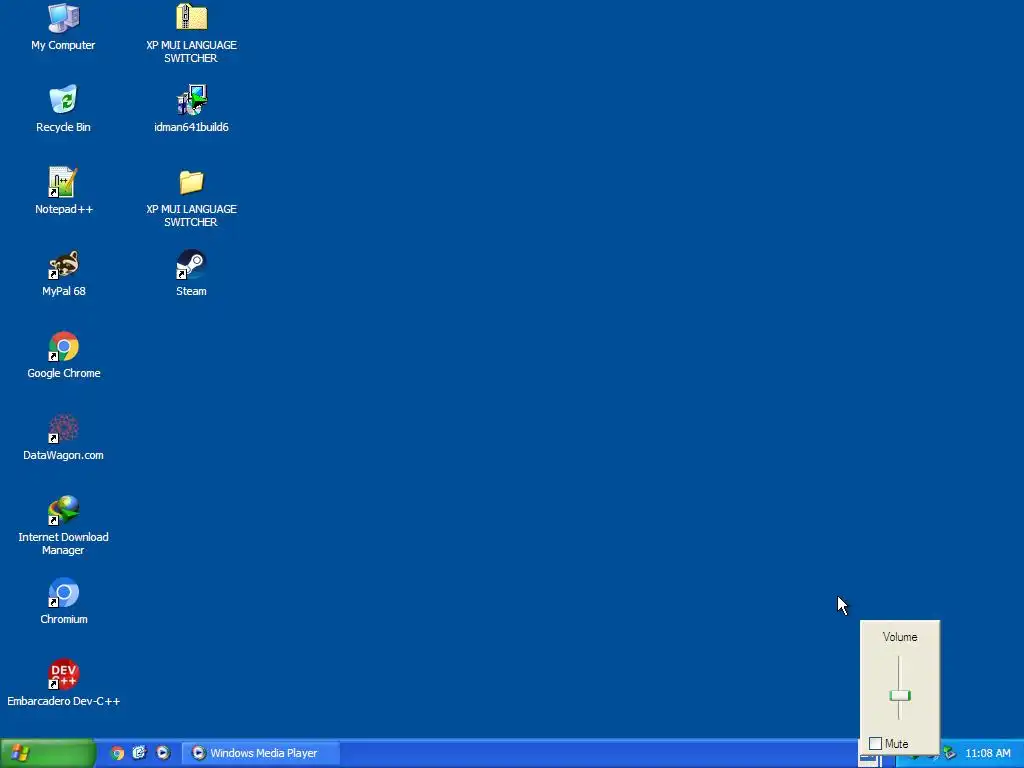Select the Embarcadero Dev-C++ shortcut
The height and width of the screenshot is (768, 1024).
(63, 683)
